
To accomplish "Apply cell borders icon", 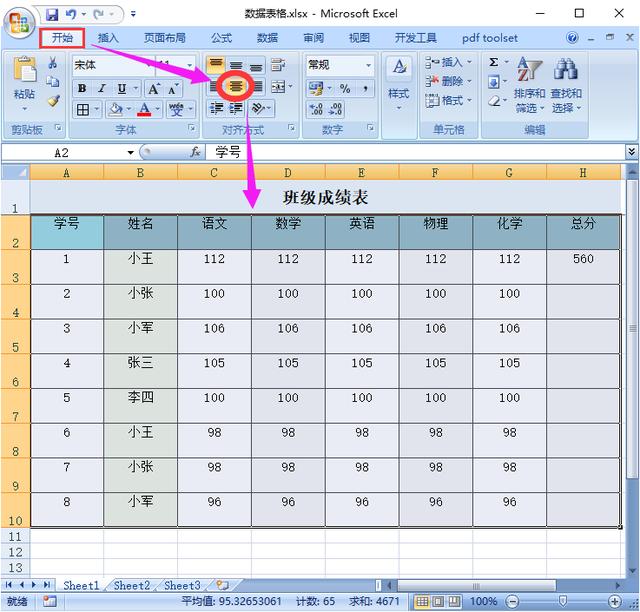I will point(83,109).
